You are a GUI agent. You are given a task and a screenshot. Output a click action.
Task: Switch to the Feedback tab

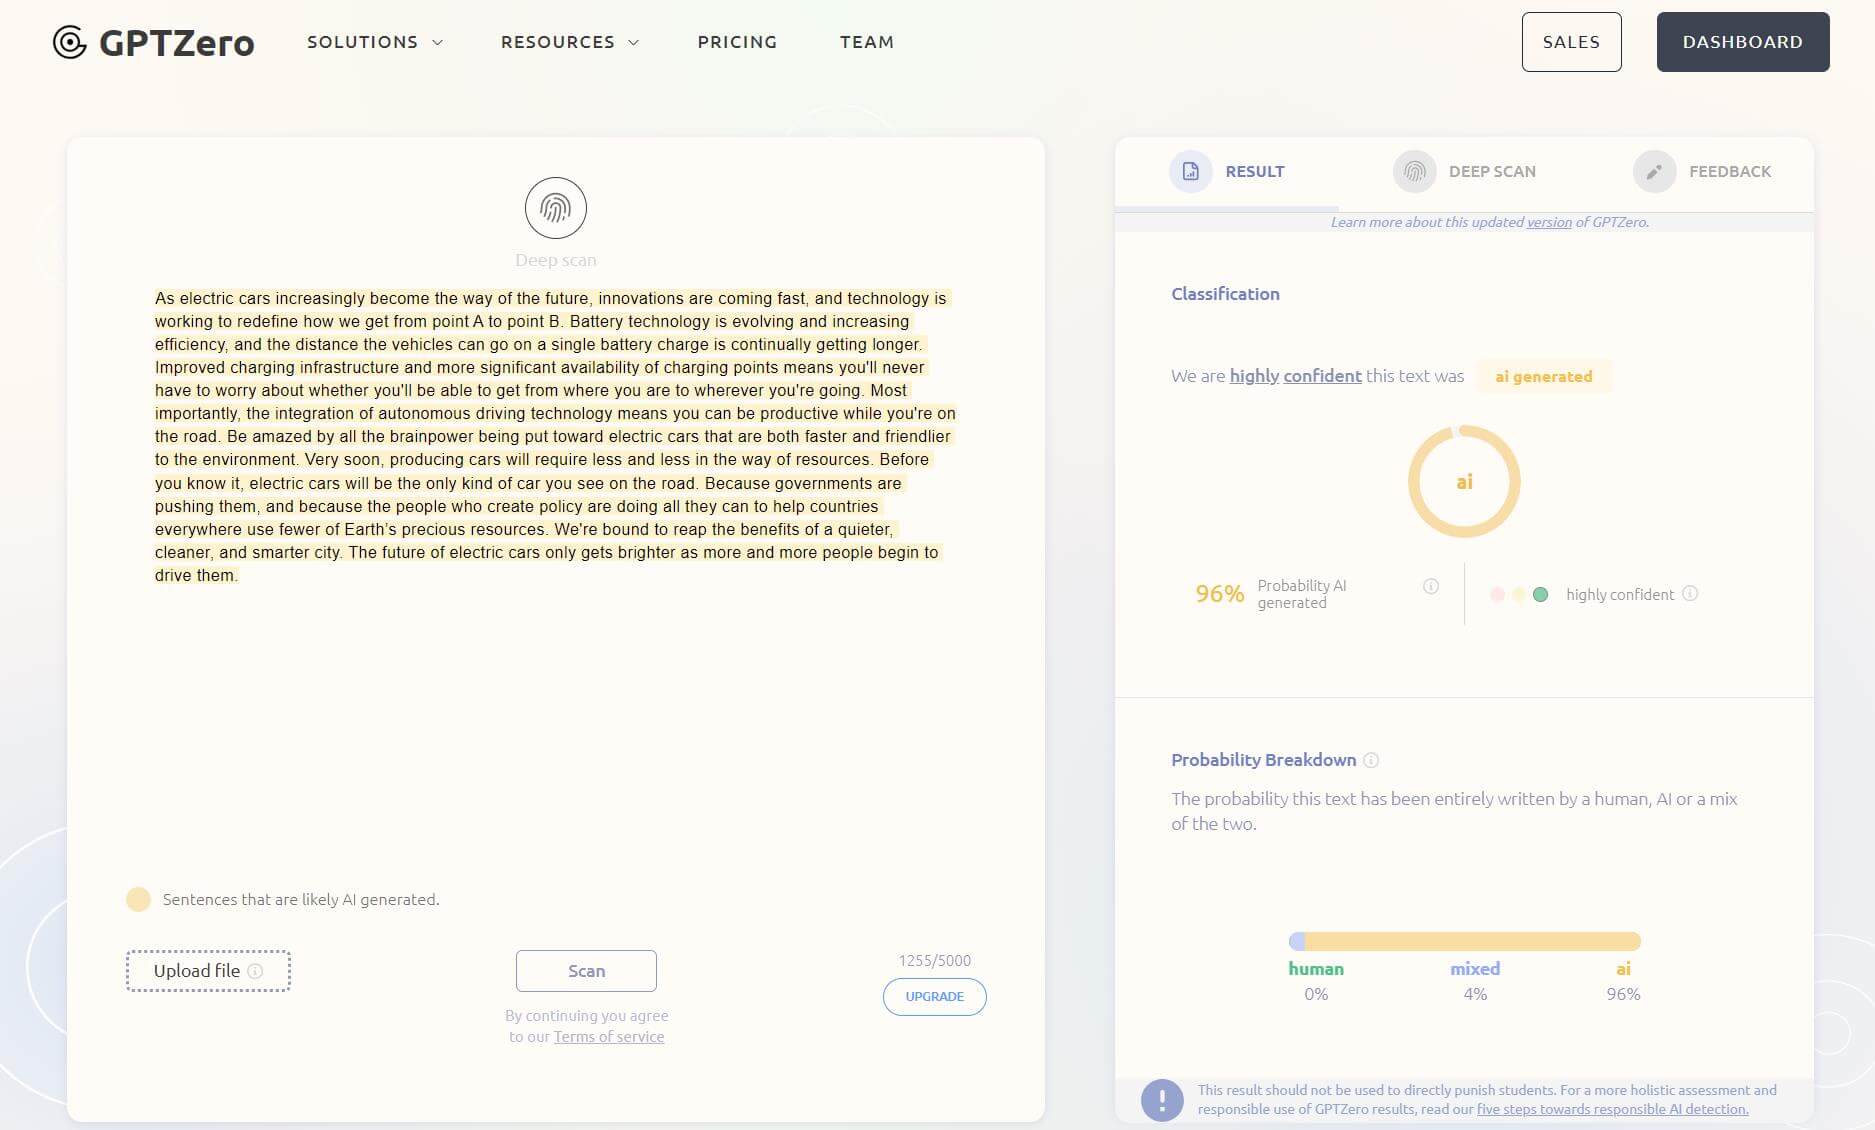(1702, 171)
